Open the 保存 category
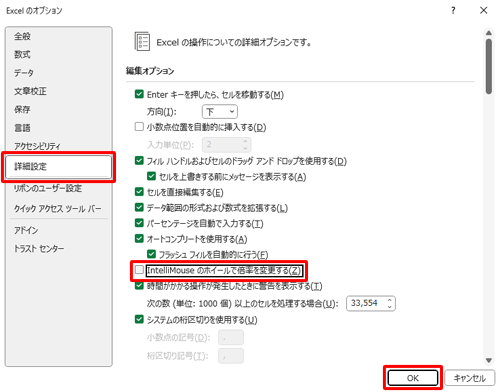500x392 pixels. click(22, 109)
